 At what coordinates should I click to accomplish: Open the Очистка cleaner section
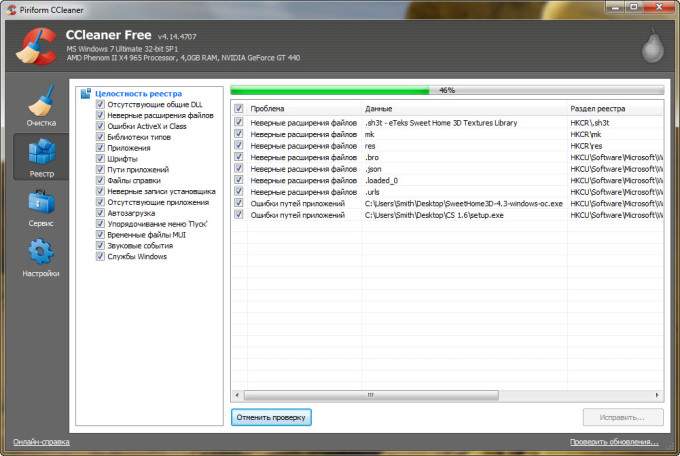point(41,106)
